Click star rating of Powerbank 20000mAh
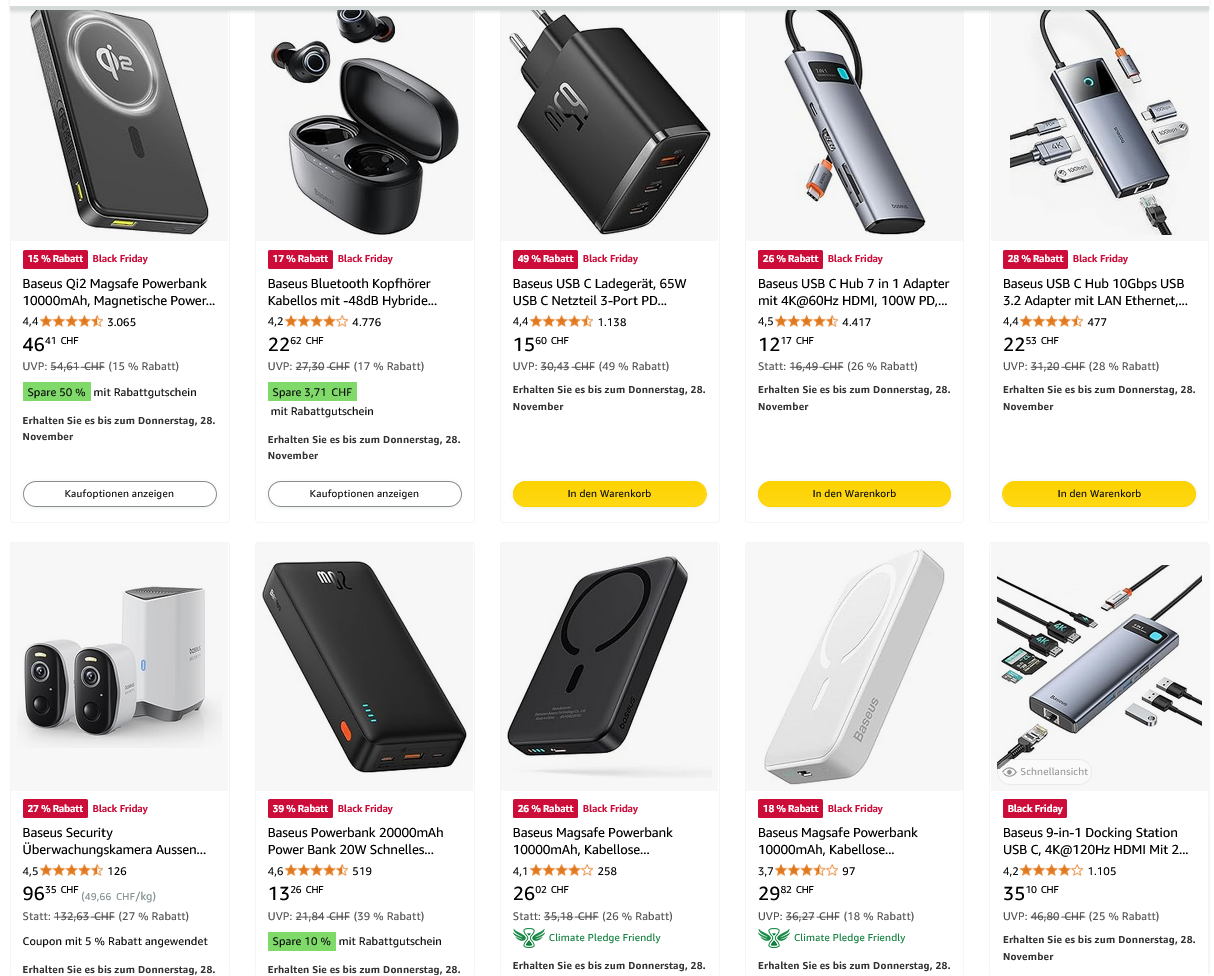1214x976 pixels. 316,871
